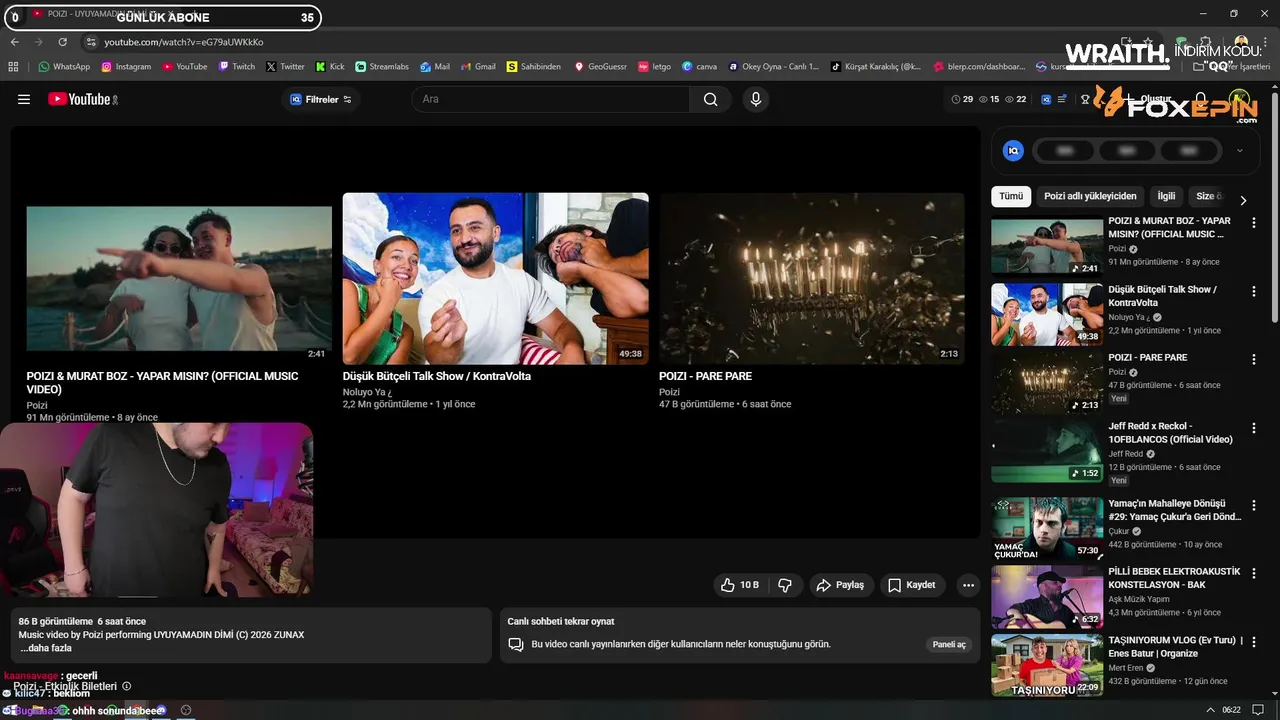
Task: Click Paneli aç to open chat replay
Action: tap(949, 644)
